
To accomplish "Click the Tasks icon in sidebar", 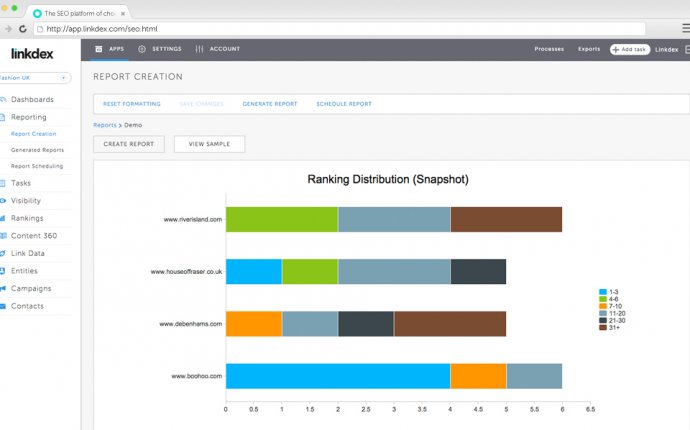I will [4, 183].
